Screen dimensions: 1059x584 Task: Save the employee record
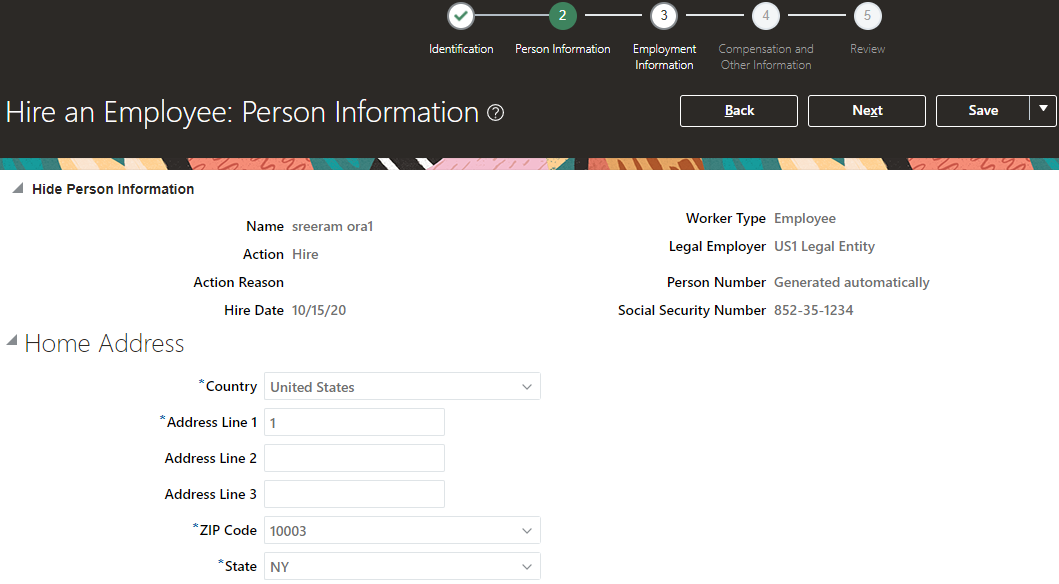coord(982,110)
